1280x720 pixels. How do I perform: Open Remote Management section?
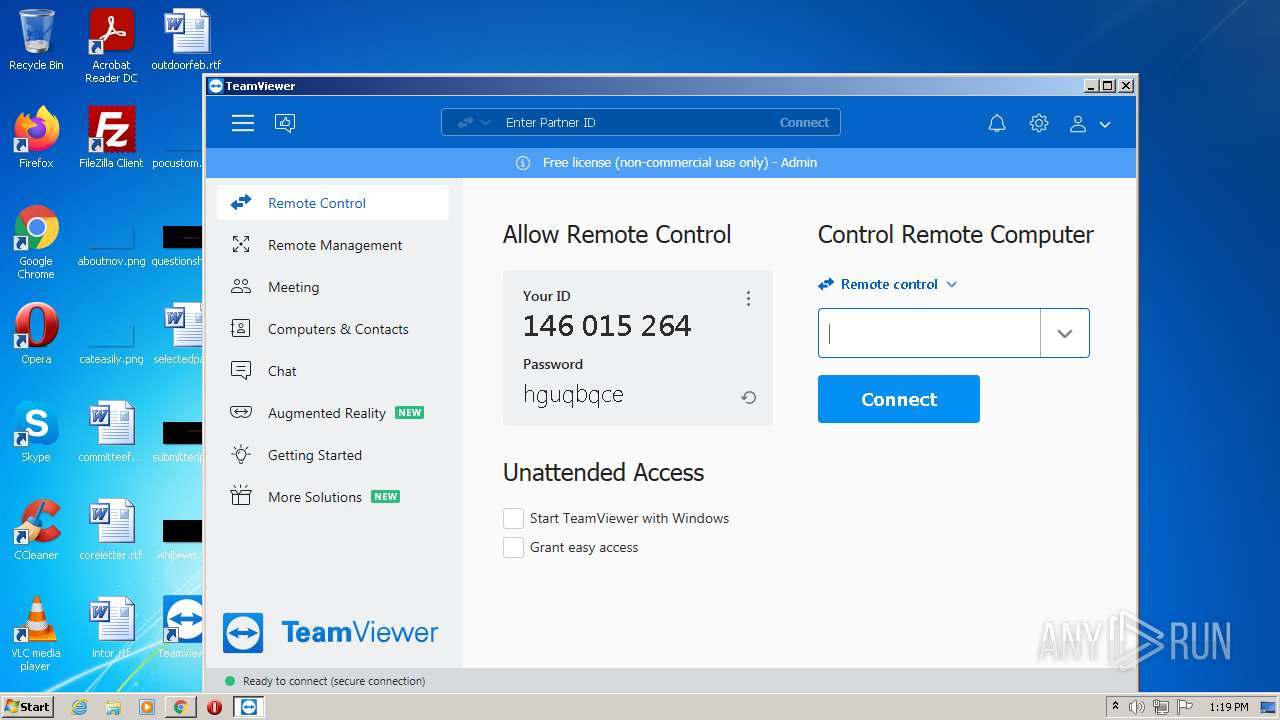click(333, 245)
